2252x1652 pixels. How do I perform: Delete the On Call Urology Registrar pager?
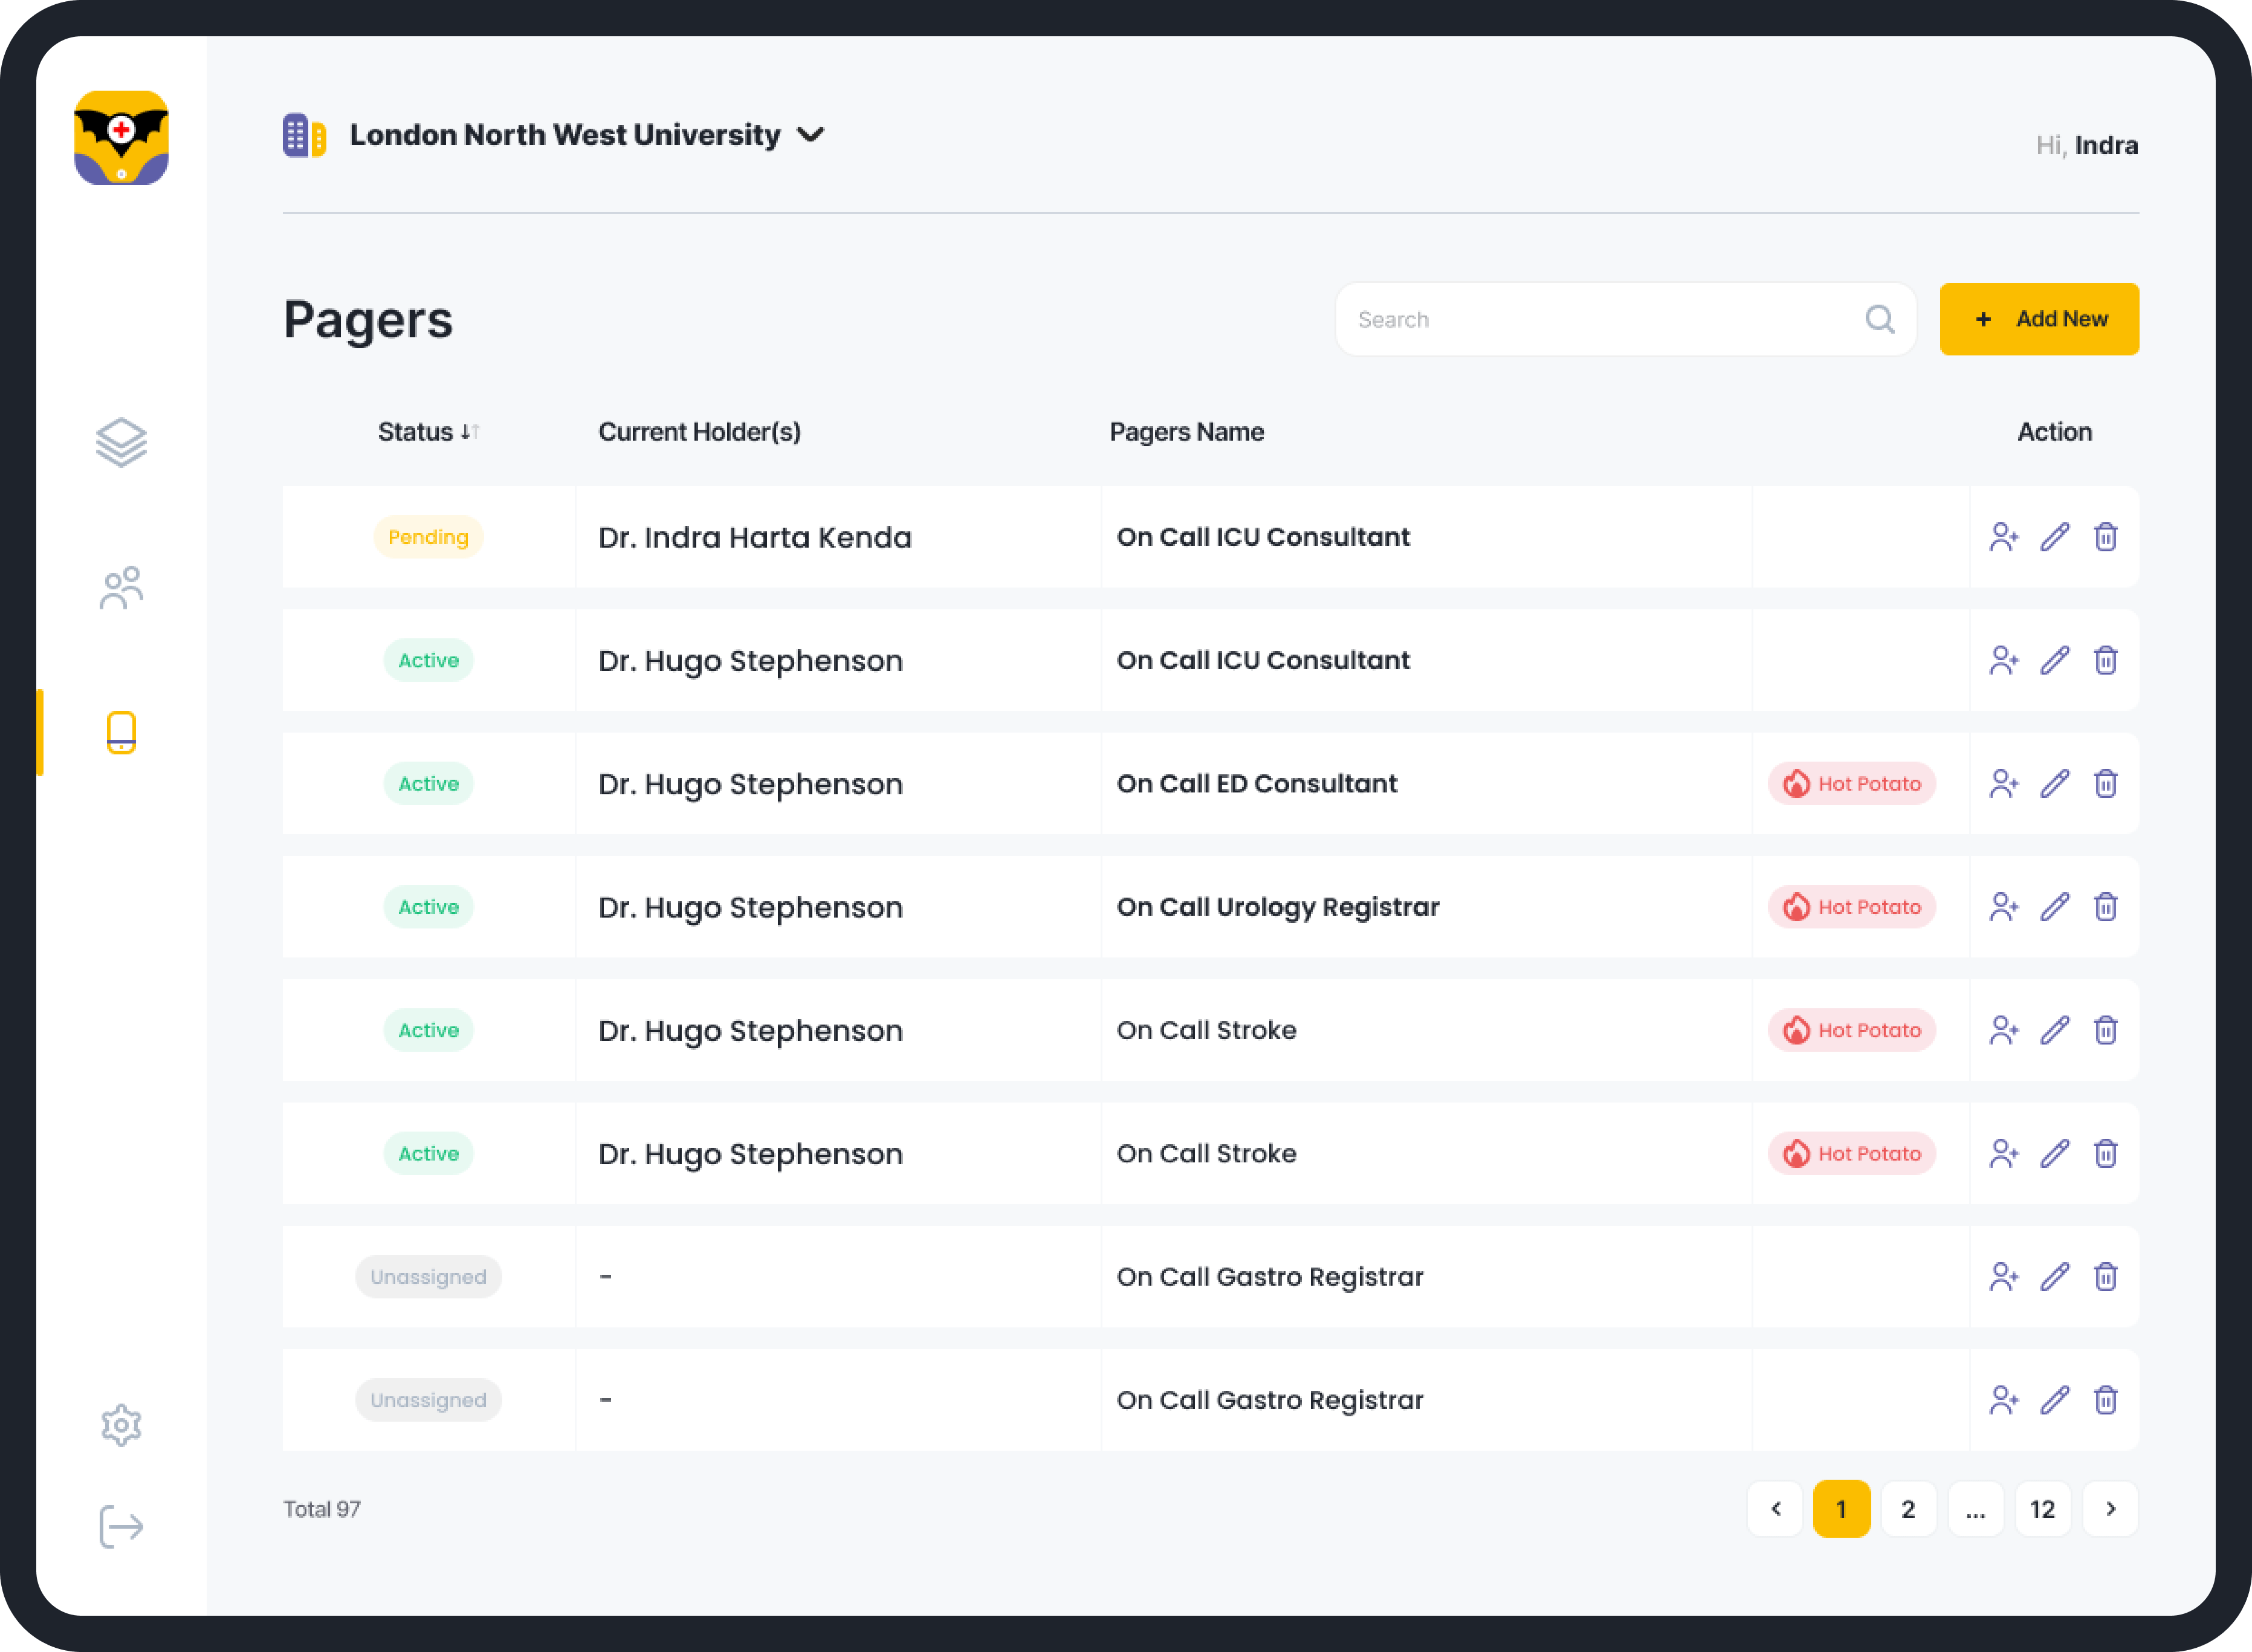pos(2105,907)
